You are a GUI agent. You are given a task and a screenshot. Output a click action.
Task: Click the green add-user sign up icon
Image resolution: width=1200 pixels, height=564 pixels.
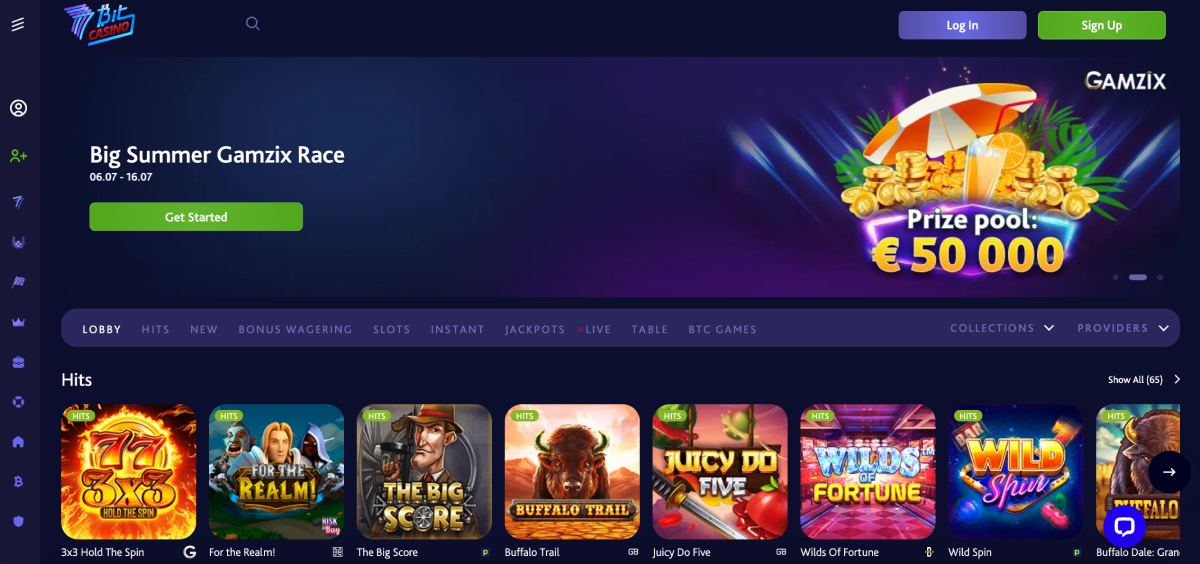click(x=18, y=156)
